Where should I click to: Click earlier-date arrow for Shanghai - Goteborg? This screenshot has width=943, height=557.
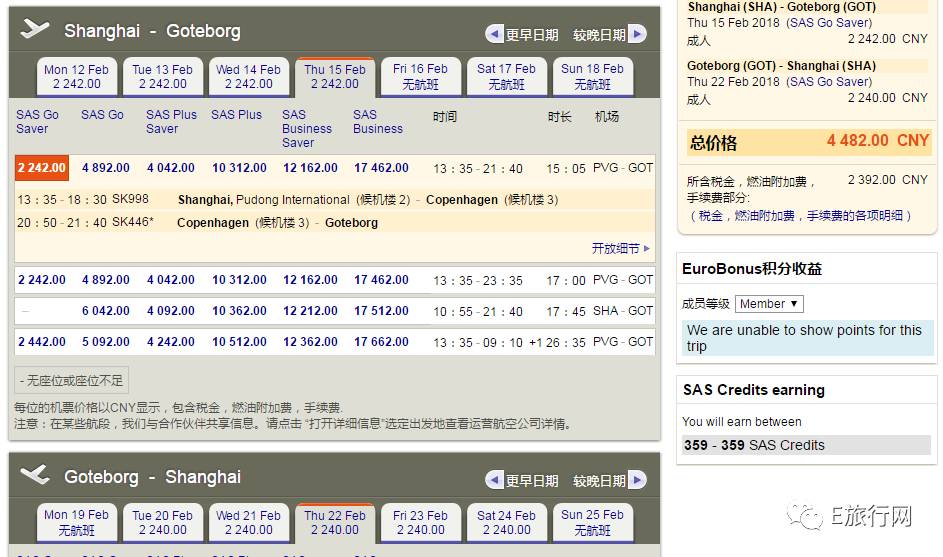tap(494, 34)
